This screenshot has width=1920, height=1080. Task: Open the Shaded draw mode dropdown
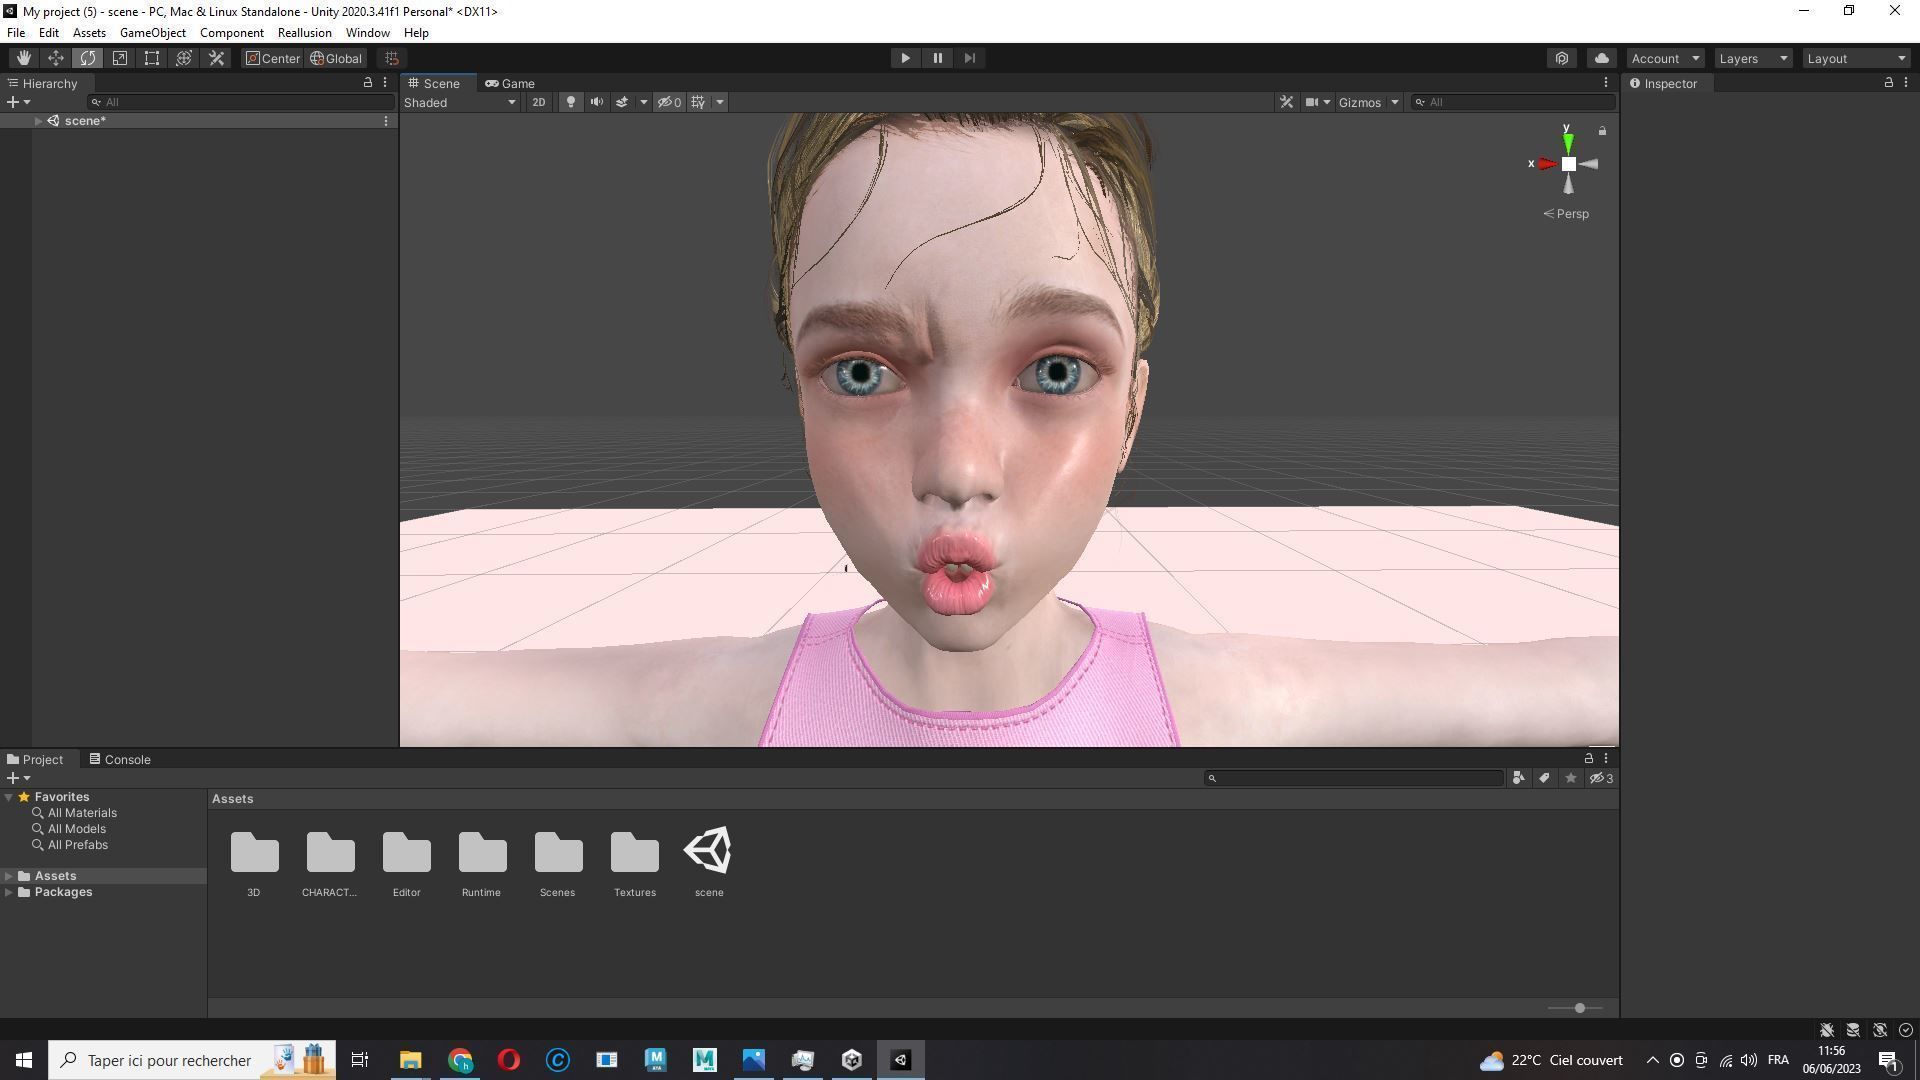pyautogui.click(x=460, y=102)
